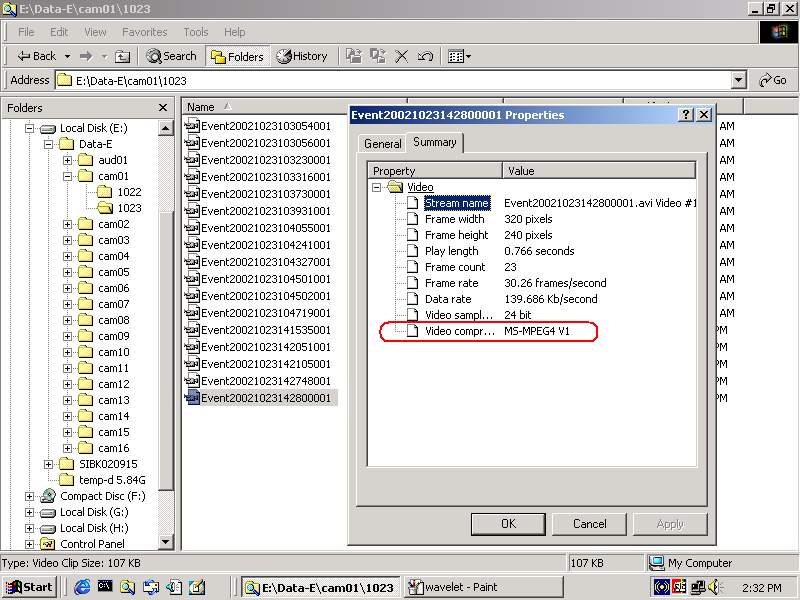Select the Control Panel icon in tree
Viewport: 800px width, 600px height.
pyautogui.click(x=48, y=544)
